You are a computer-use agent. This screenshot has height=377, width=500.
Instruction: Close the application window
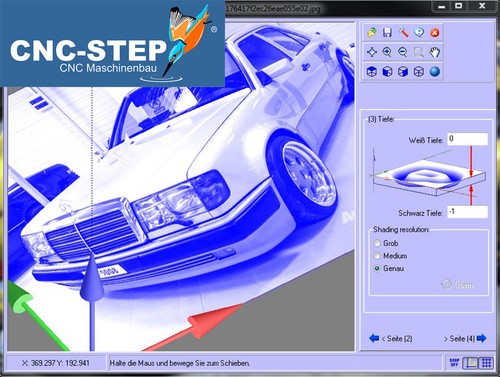pyautogui.click(x=482, y=6)
